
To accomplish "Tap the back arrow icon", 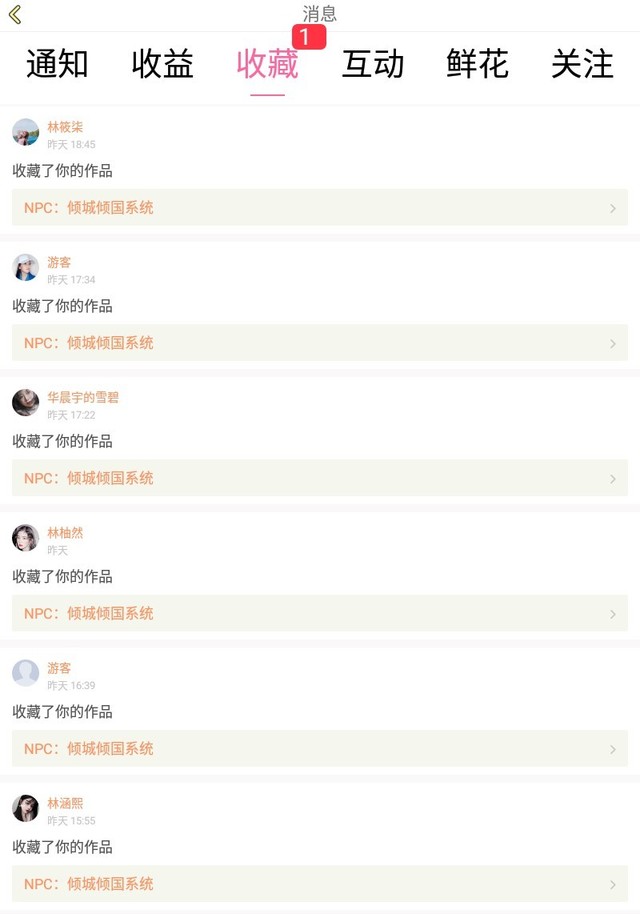I will point(15,15).
